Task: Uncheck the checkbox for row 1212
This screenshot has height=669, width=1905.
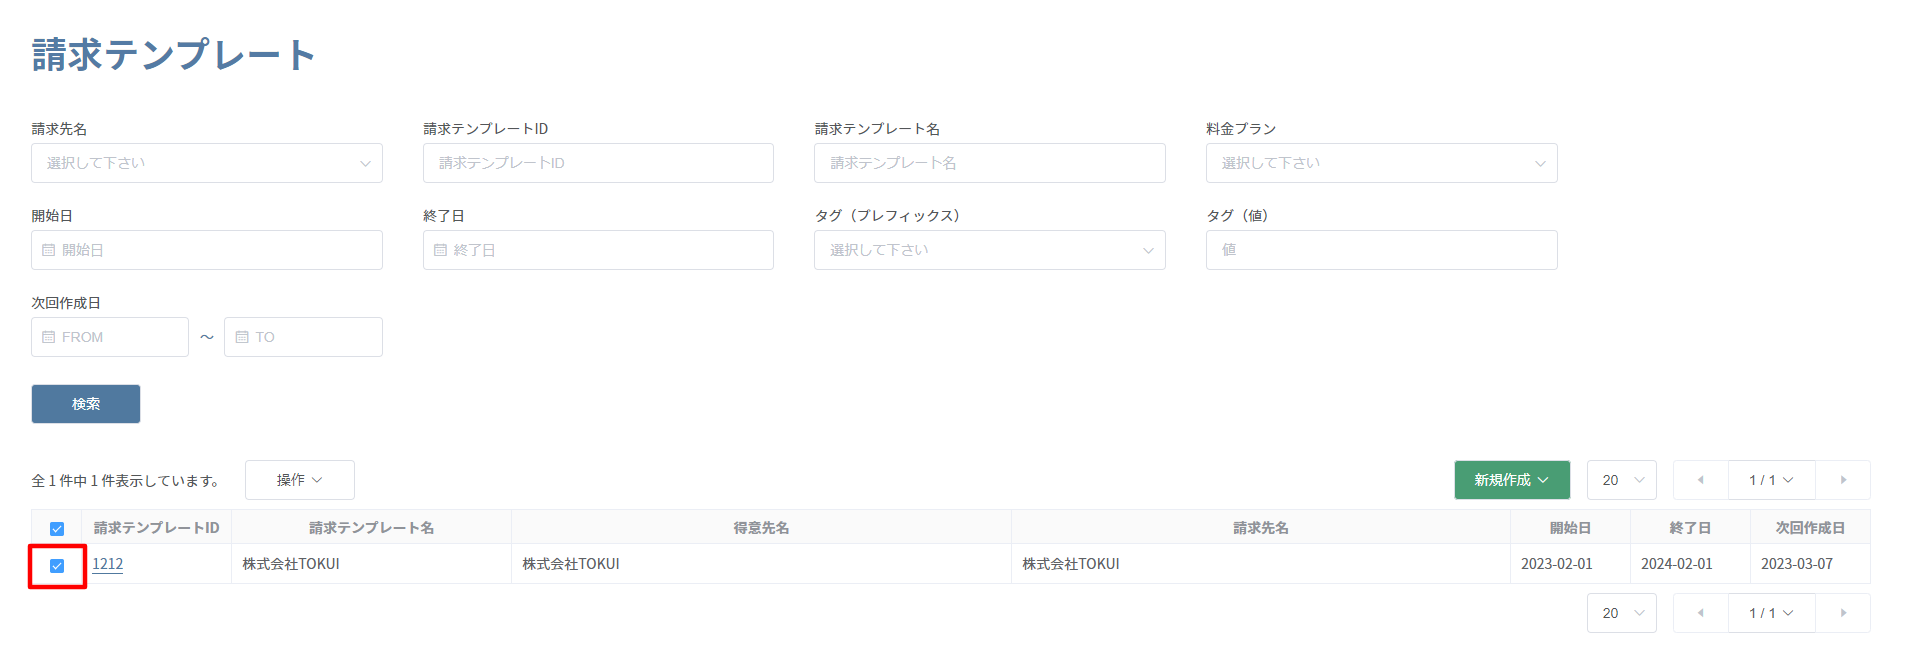Action: click(x=57, y=566)
